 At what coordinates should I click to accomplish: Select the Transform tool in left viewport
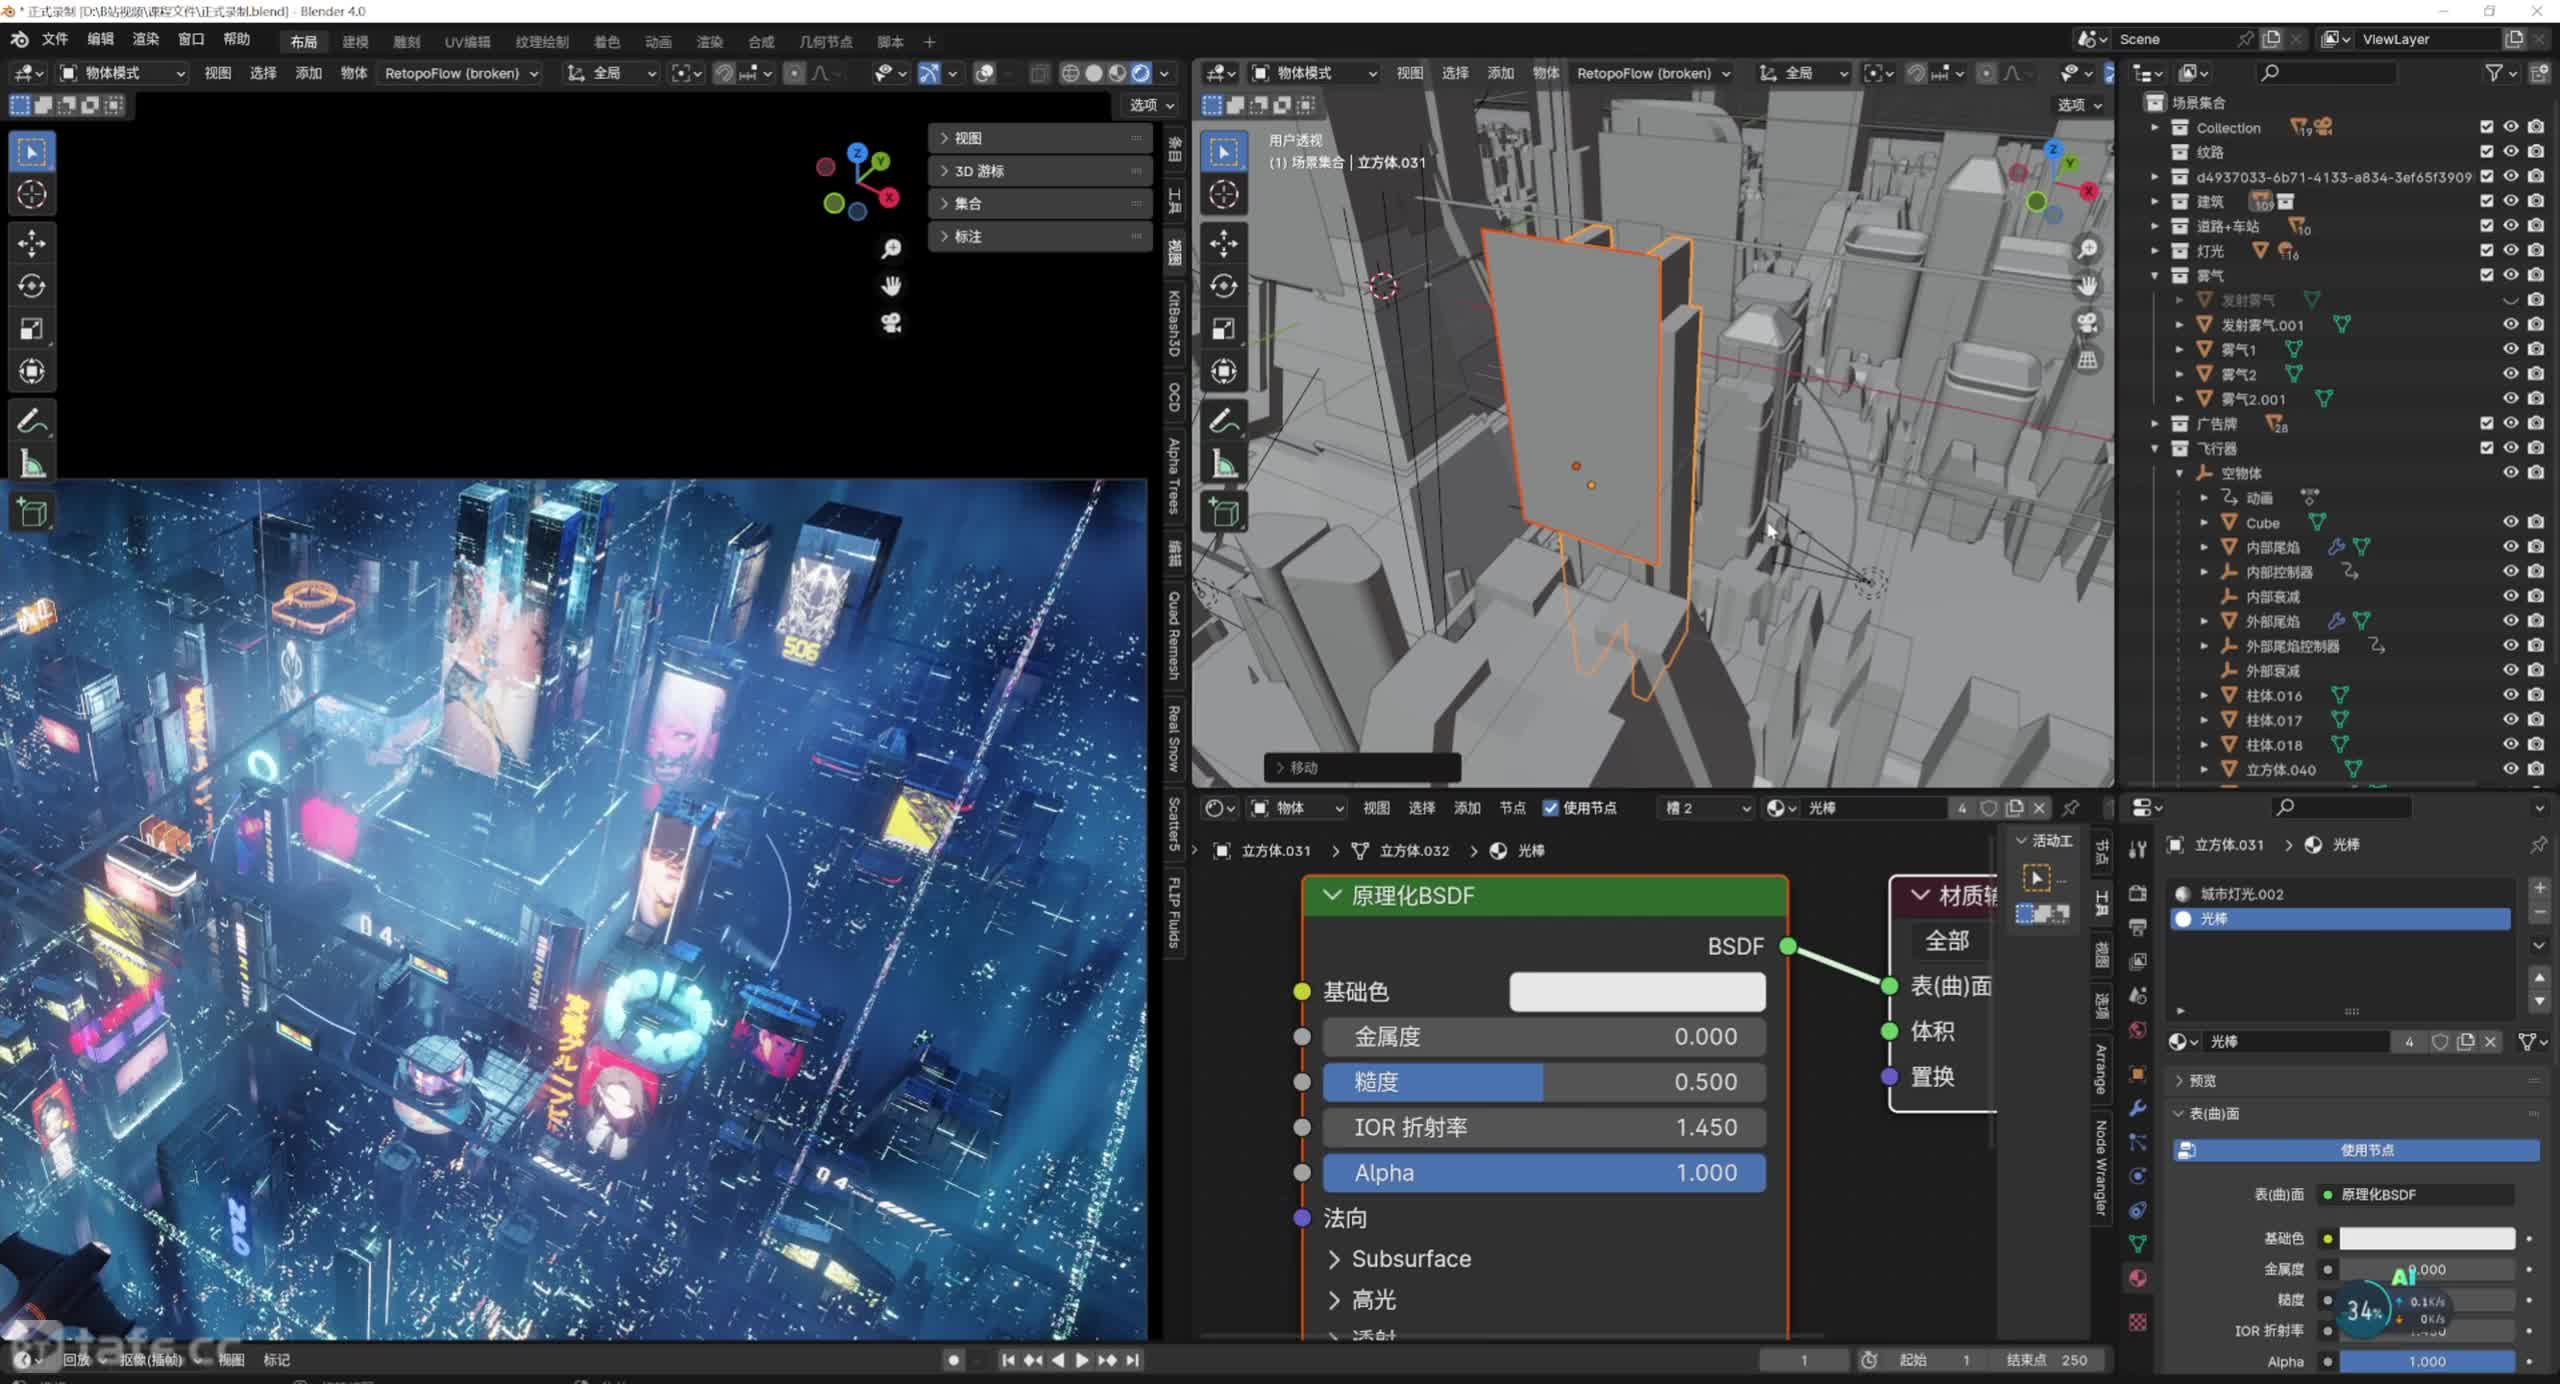coord(32,372)
